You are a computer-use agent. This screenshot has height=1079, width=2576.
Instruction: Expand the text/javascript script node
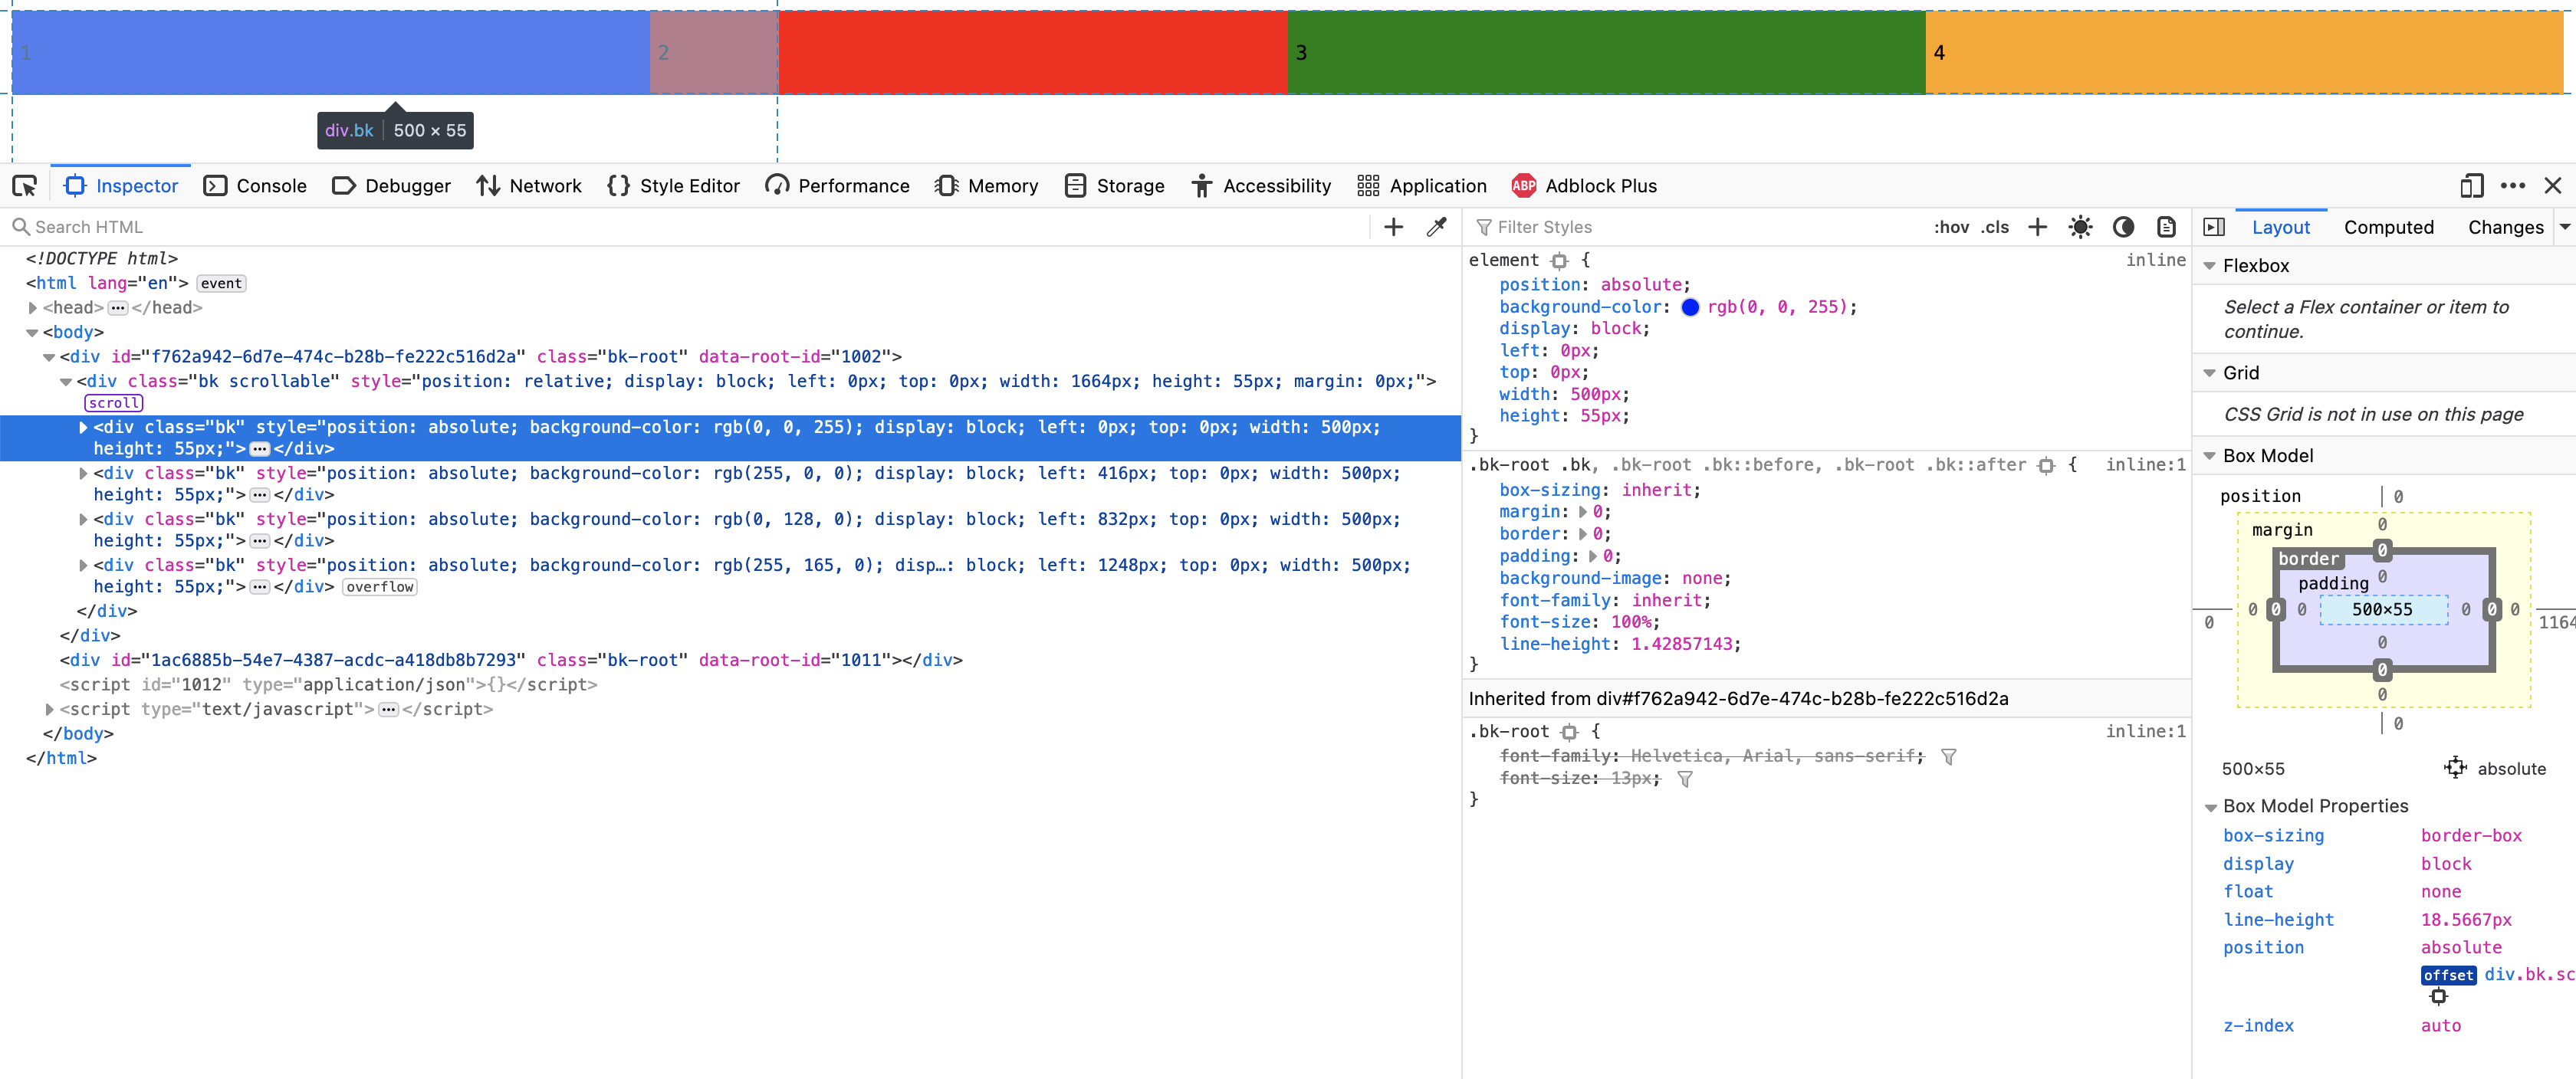tap(49, 709)
